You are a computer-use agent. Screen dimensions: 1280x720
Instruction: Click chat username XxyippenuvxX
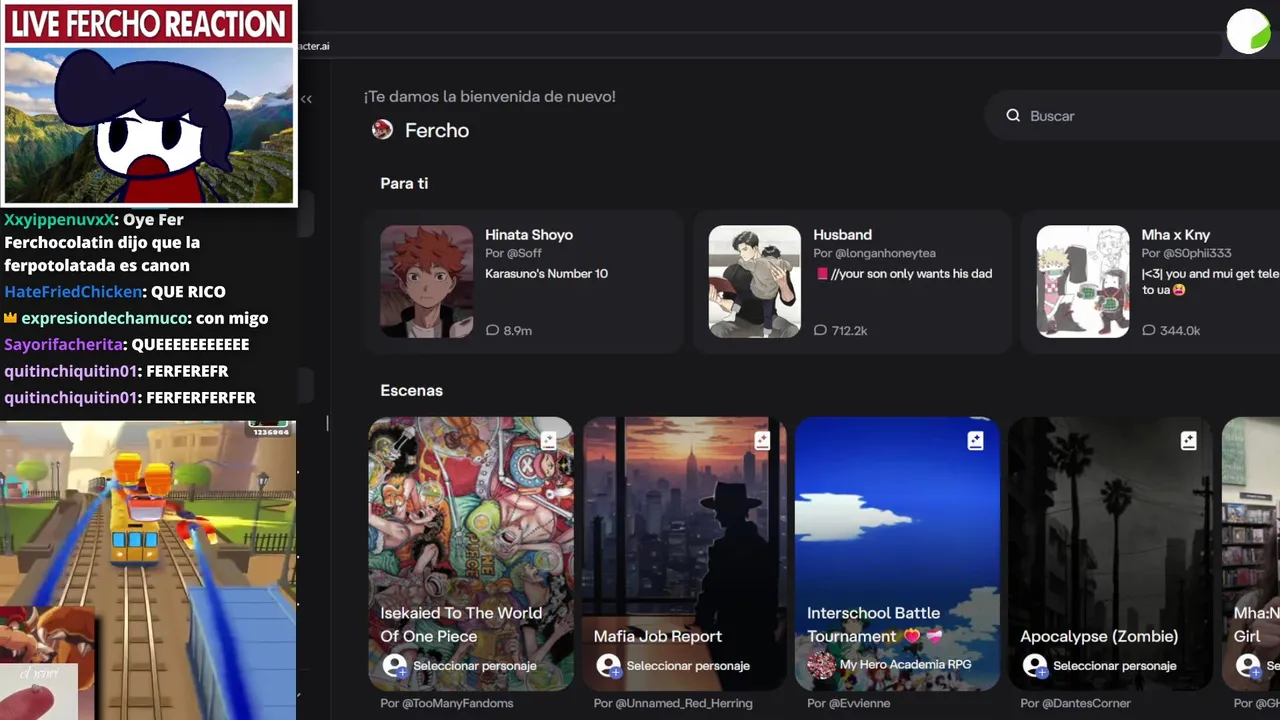tap(59, 220)
